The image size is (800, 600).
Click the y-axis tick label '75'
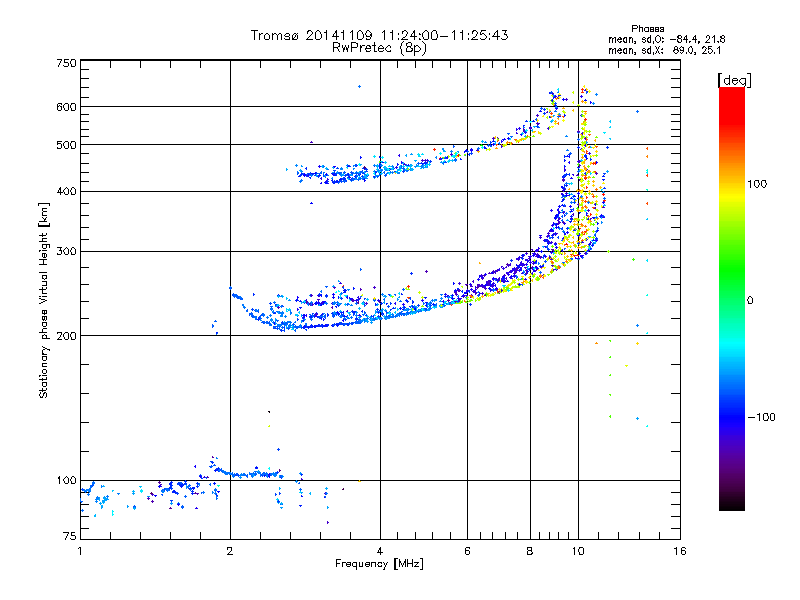[x=70, y=536]
